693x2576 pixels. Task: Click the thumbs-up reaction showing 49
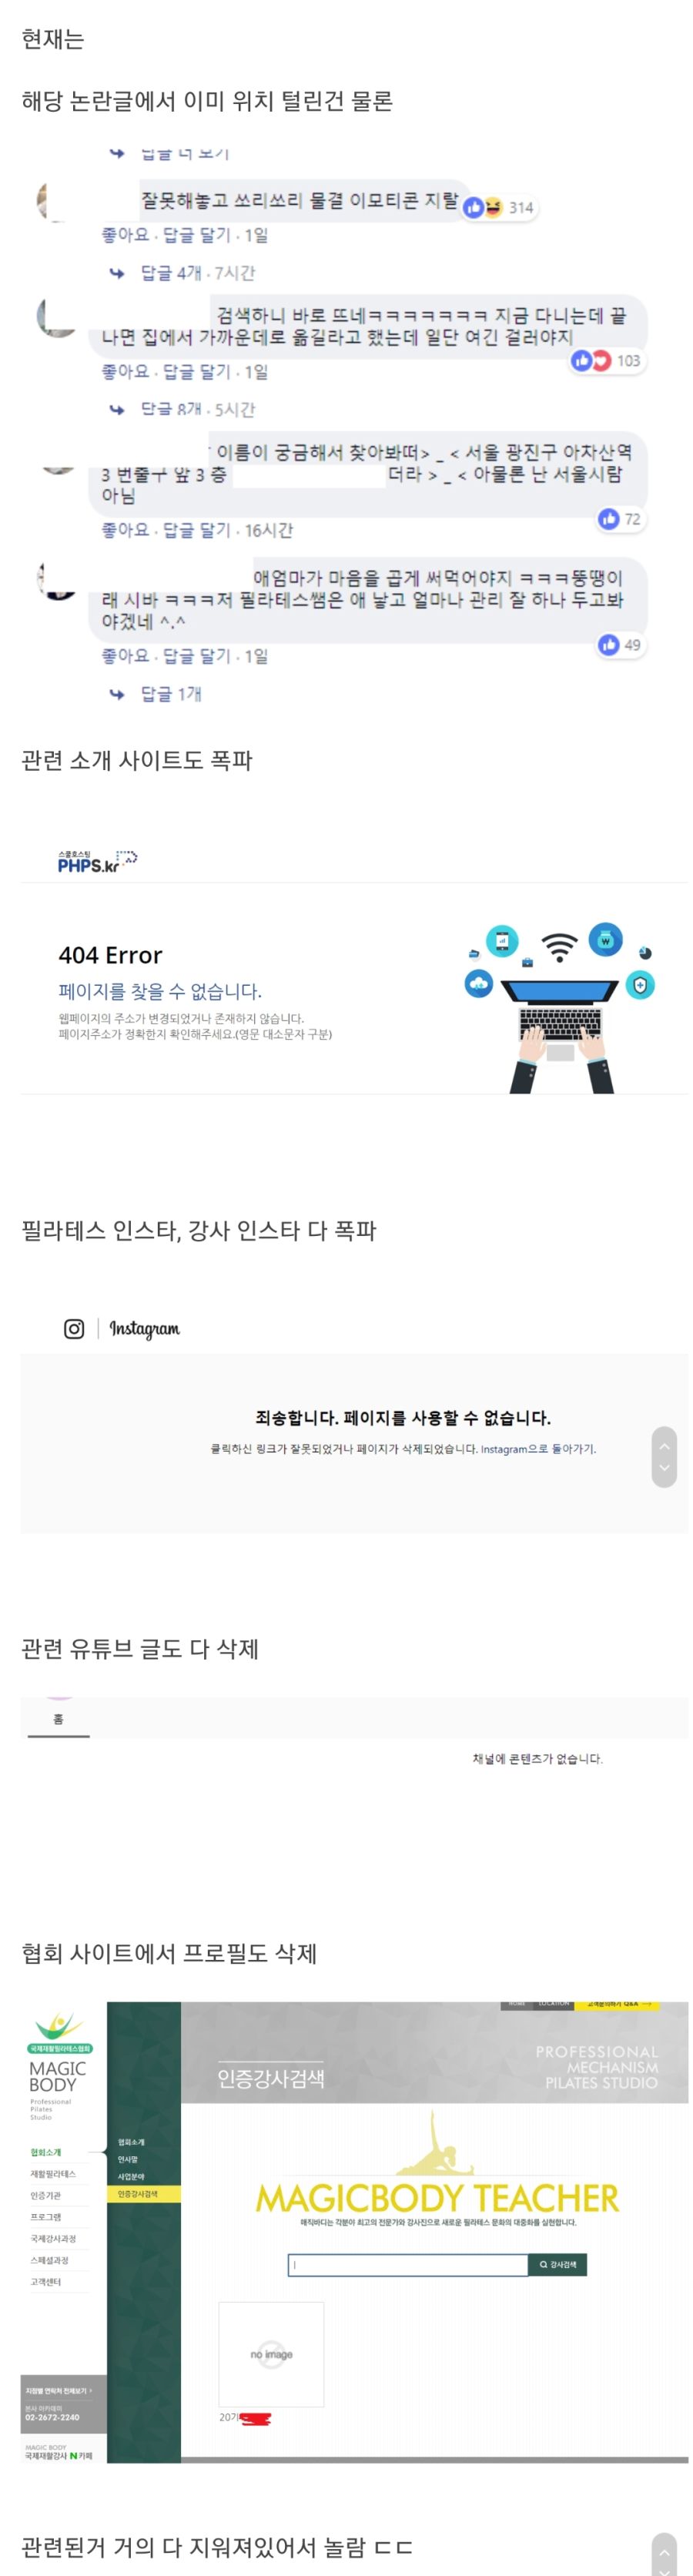tap(619, 644)
